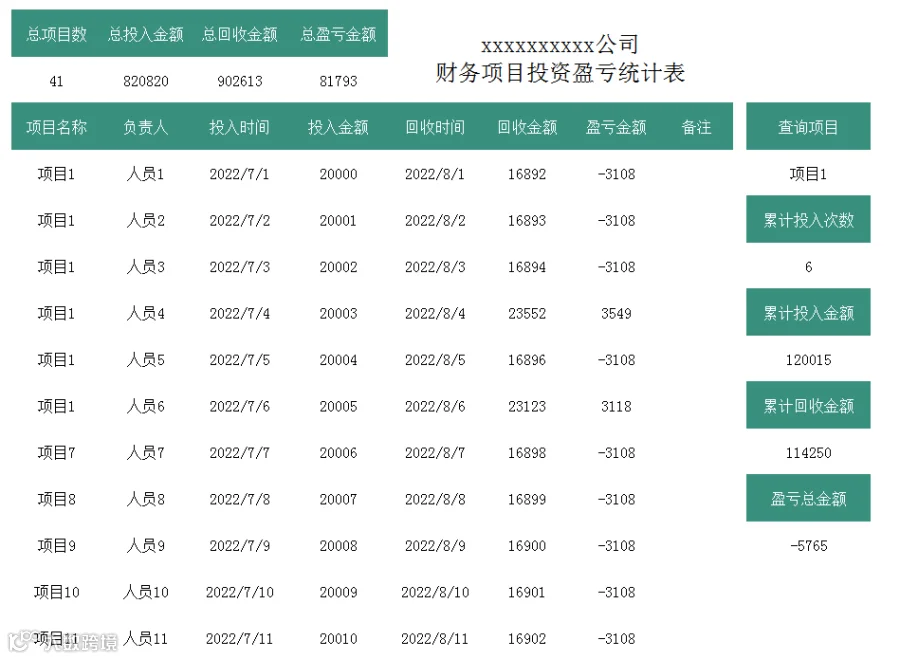Select total invested value 820820

click(x=146, y=81)
